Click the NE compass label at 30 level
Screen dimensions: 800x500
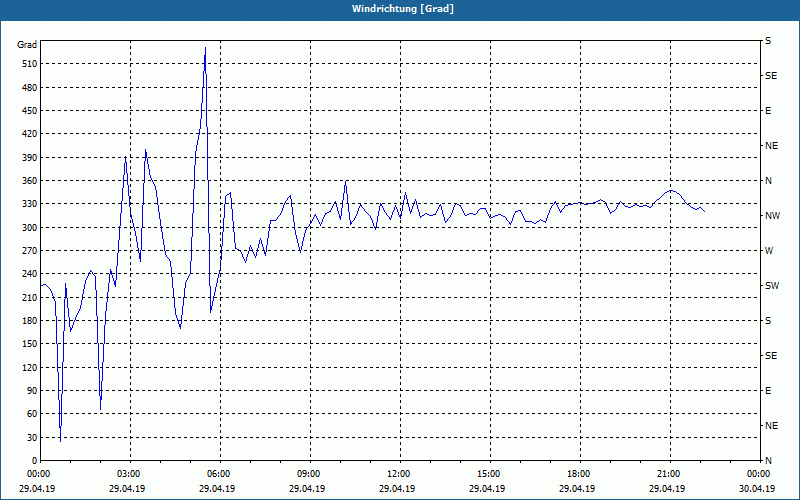tap(772, 426)
